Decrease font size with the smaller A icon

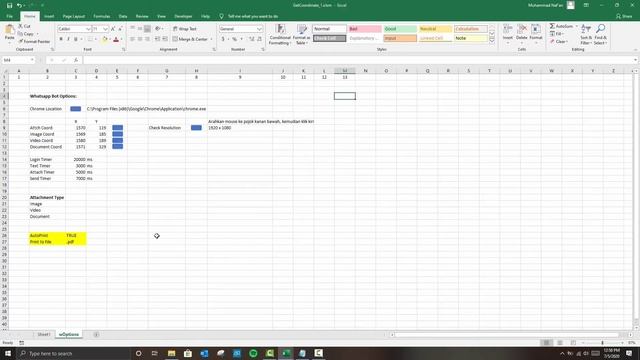pos(120,29)
